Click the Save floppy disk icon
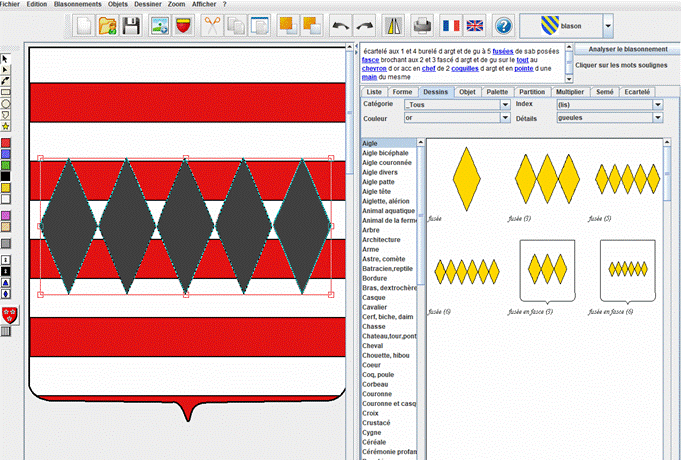681x460 pixels. tap(131, 25)
